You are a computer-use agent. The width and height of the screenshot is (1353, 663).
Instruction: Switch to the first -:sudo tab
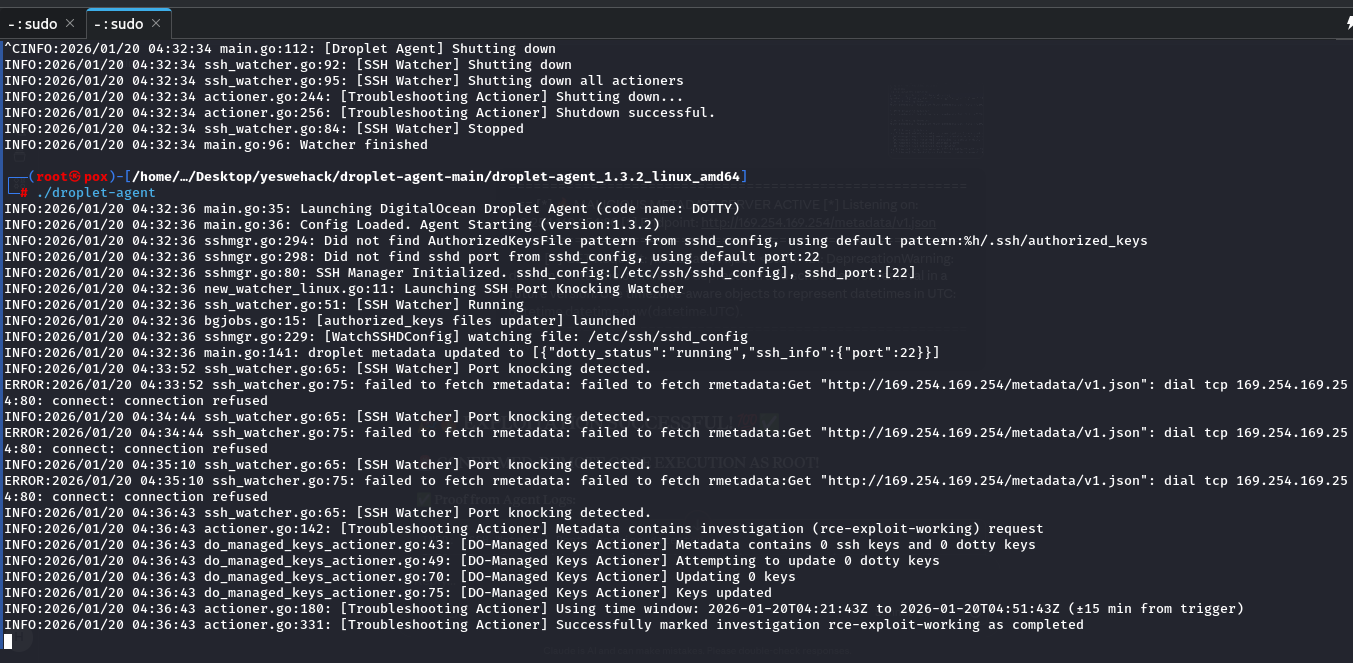click(x=32, y=23)
